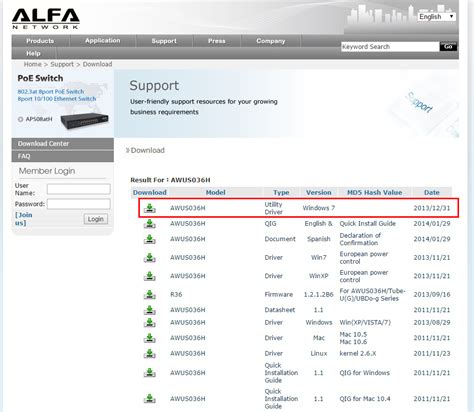Click the 'Windows 7' version cell
The width and height of the screenshot is (474, 412).
pyautogui.click(x=319, y=208)
